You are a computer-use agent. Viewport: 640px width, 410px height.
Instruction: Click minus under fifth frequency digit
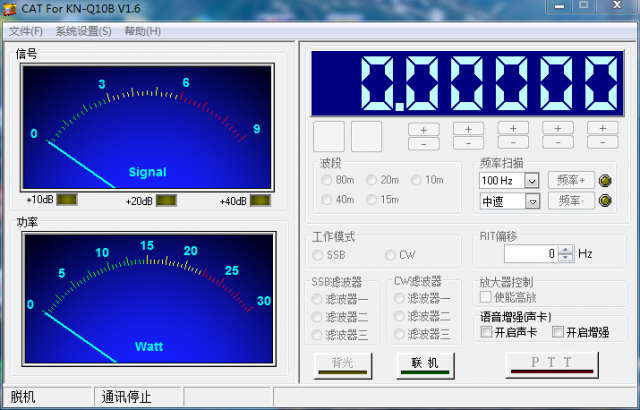pyautogui.click(x=558, y=142)
